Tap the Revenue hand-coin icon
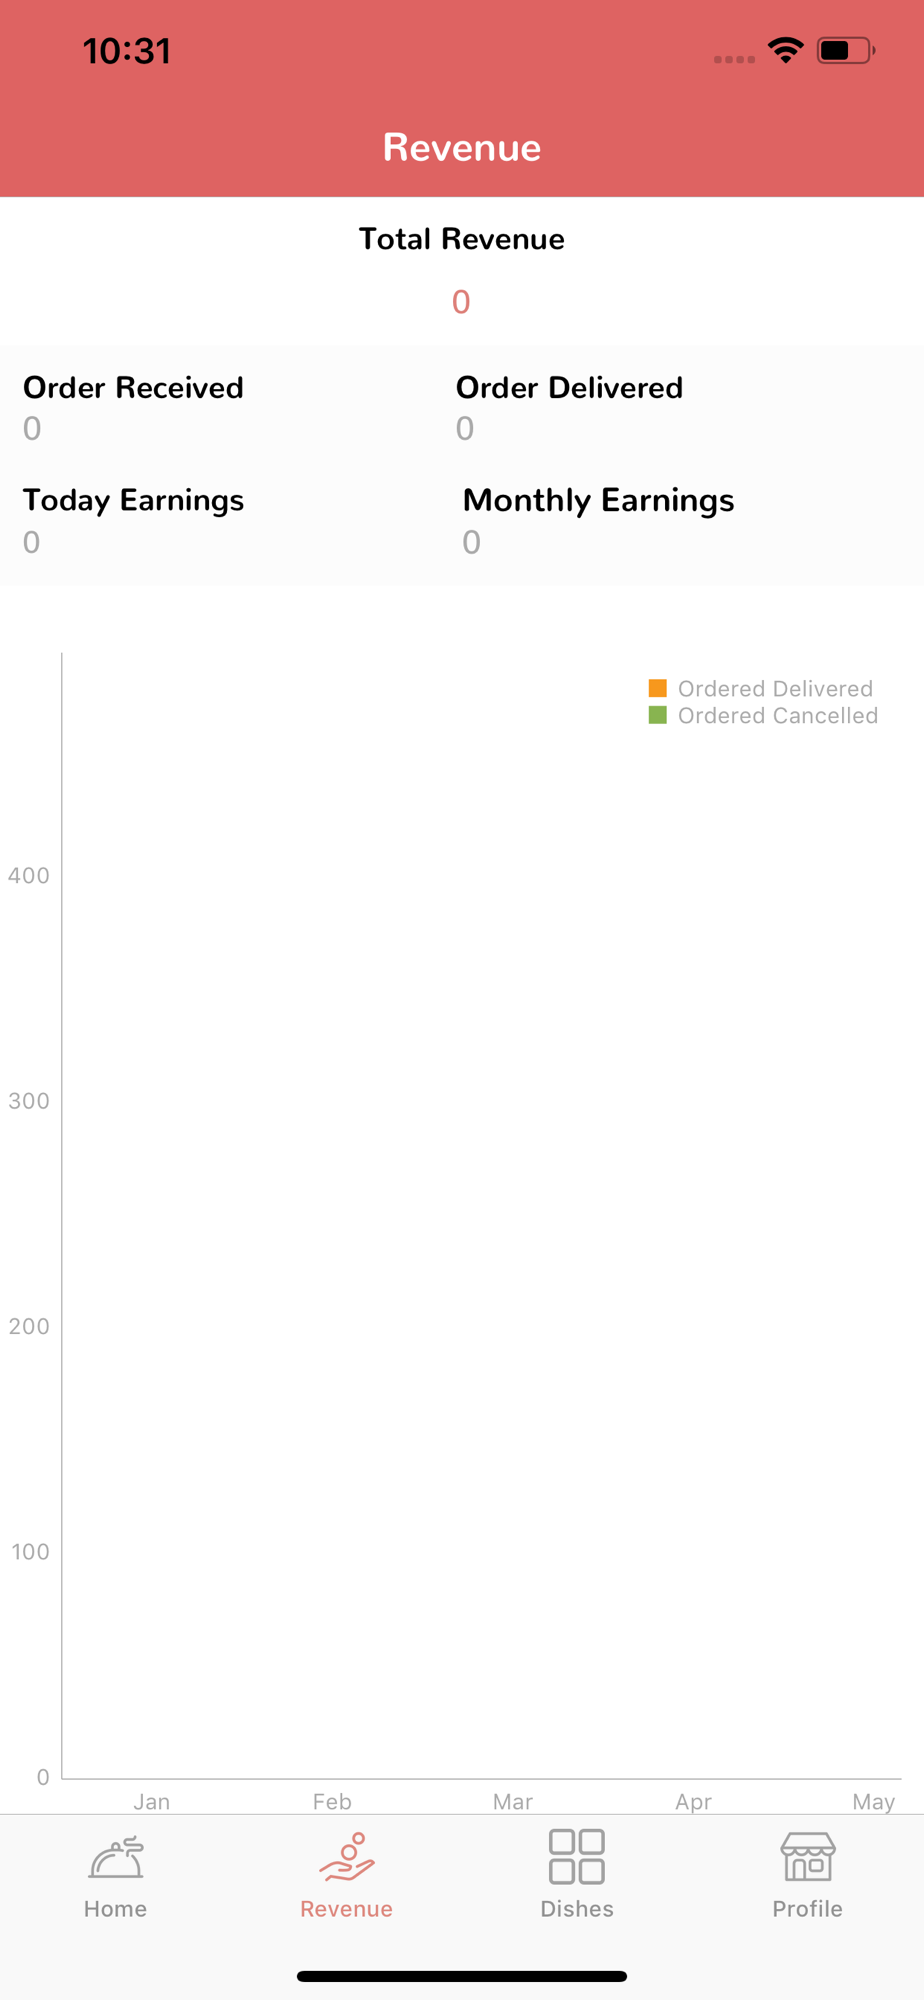Image resolution: width=924 pixels, height=2000 pixels. pyautogui.click(x=347, y=1857)
